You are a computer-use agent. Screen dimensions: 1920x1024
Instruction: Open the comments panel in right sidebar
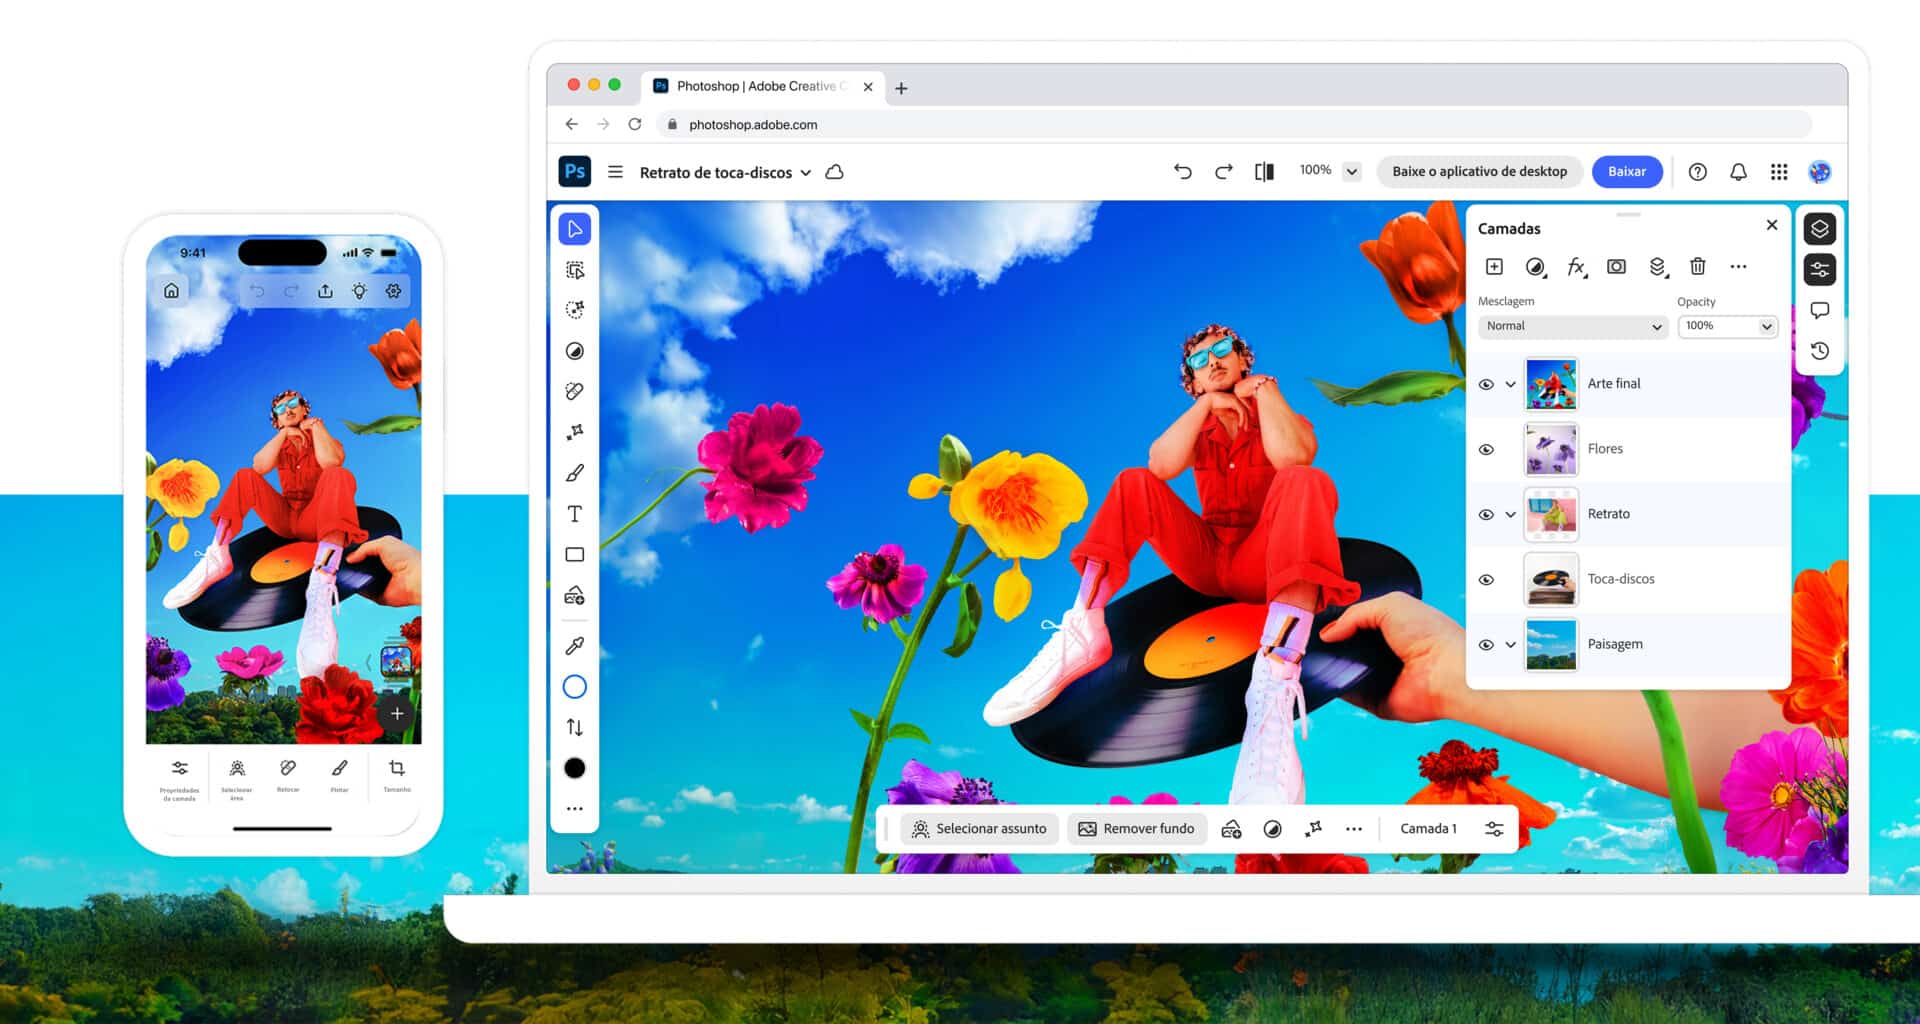pyautogui.click(x=1819, y=310)
